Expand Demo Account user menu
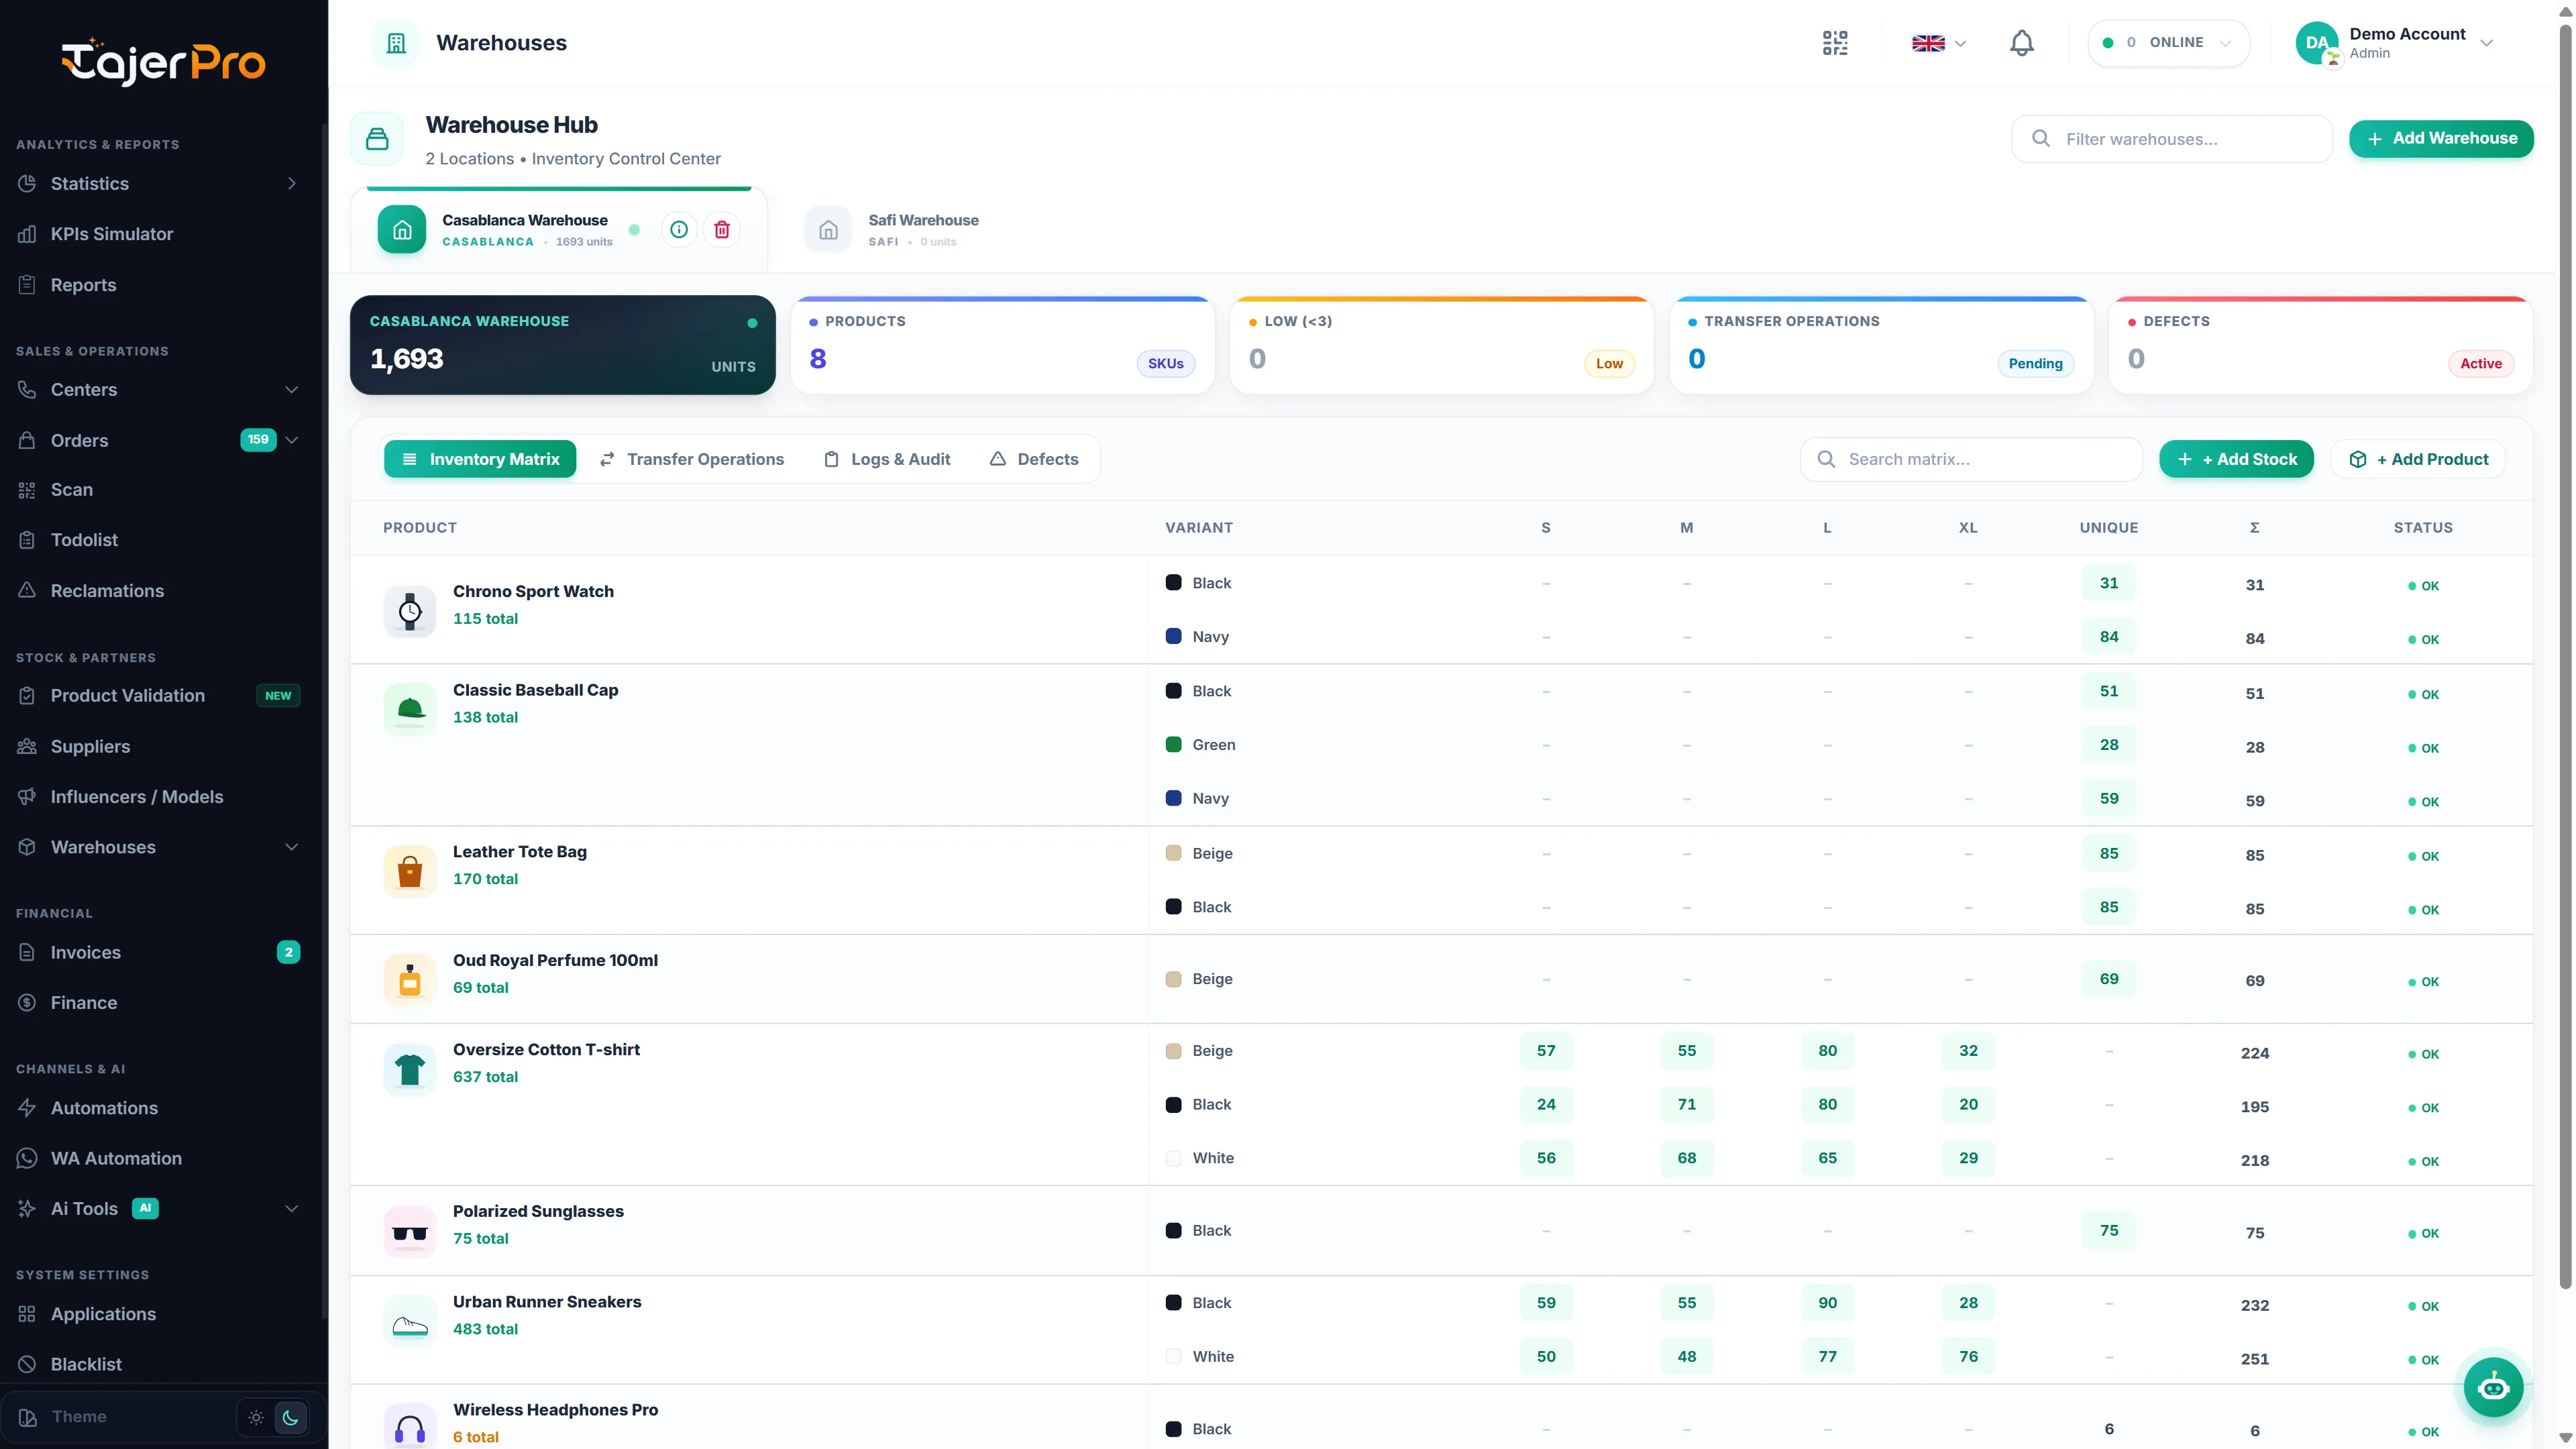The width and height of the screenshot is (2576, 1449). pos(2396,43)
